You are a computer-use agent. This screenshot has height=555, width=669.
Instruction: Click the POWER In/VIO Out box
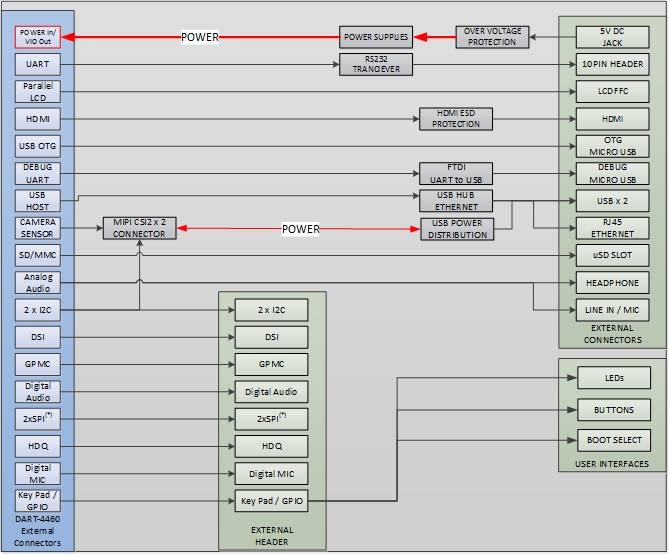tap(38, 37)
